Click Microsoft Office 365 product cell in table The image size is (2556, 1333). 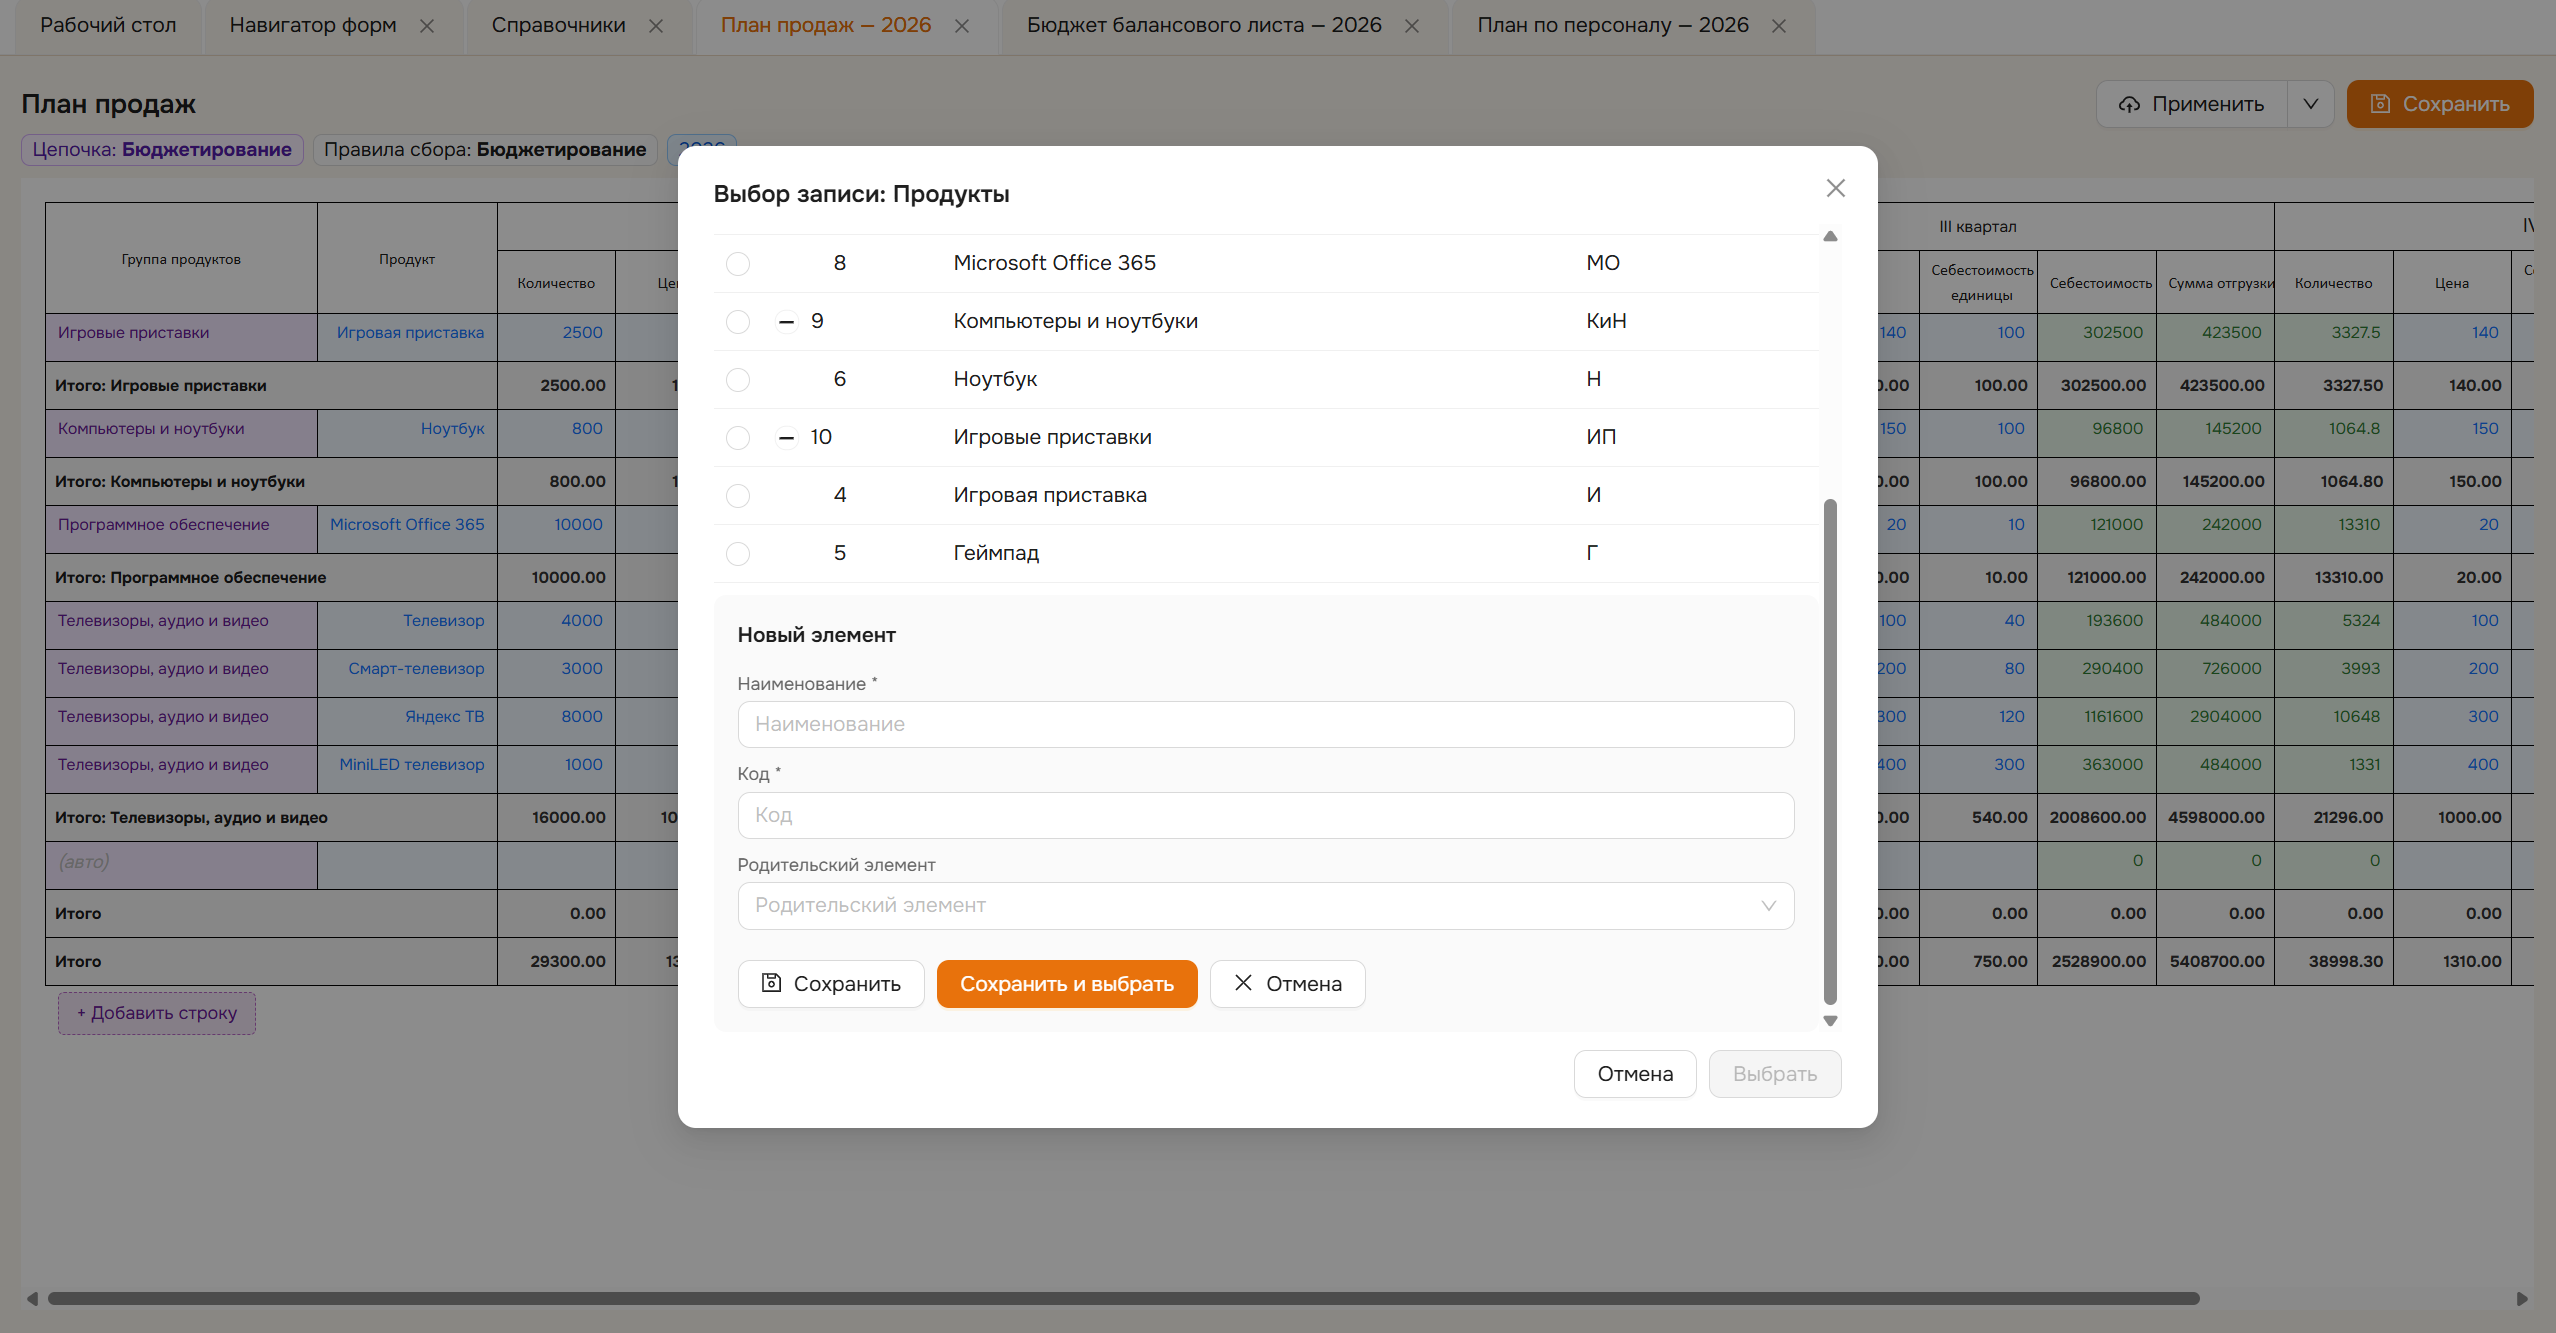tap(407, 530)
